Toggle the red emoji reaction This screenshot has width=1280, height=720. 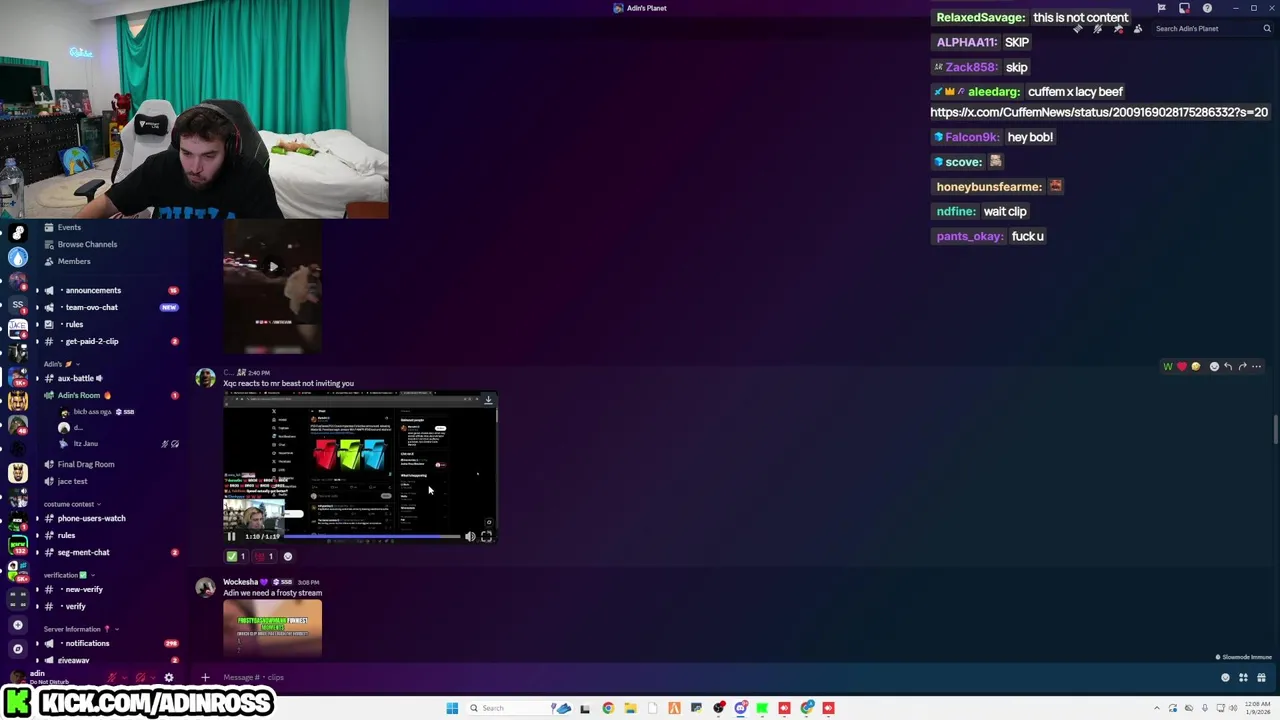click(264, 556)
